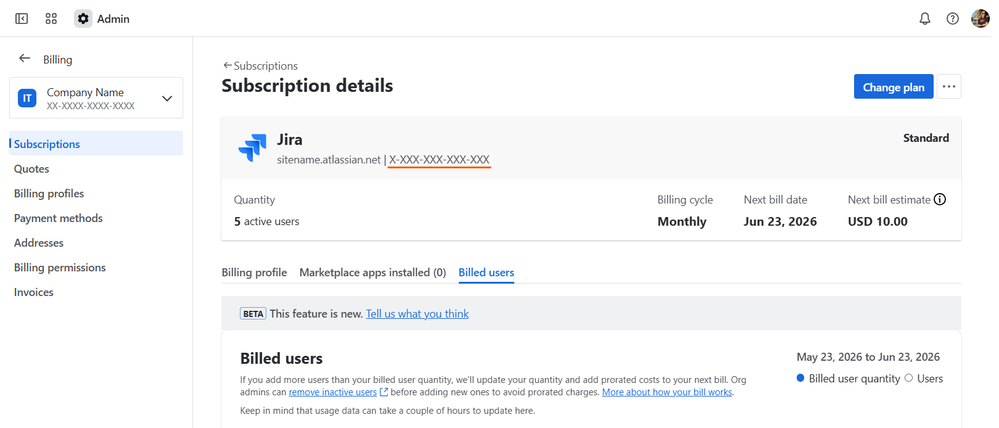Open the more actions ellipsis menu
This screenshot has width=999, height=428.
click(x=949, y=87)
